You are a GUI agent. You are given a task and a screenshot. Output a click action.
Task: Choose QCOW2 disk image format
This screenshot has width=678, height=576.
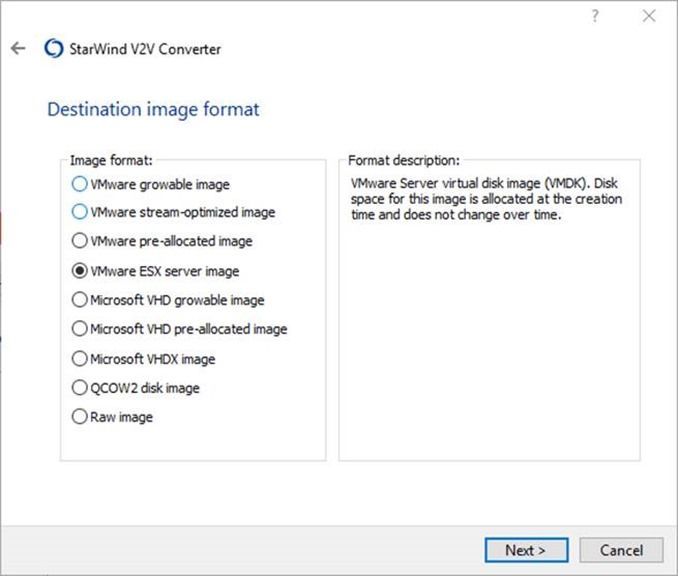(135, 387)
